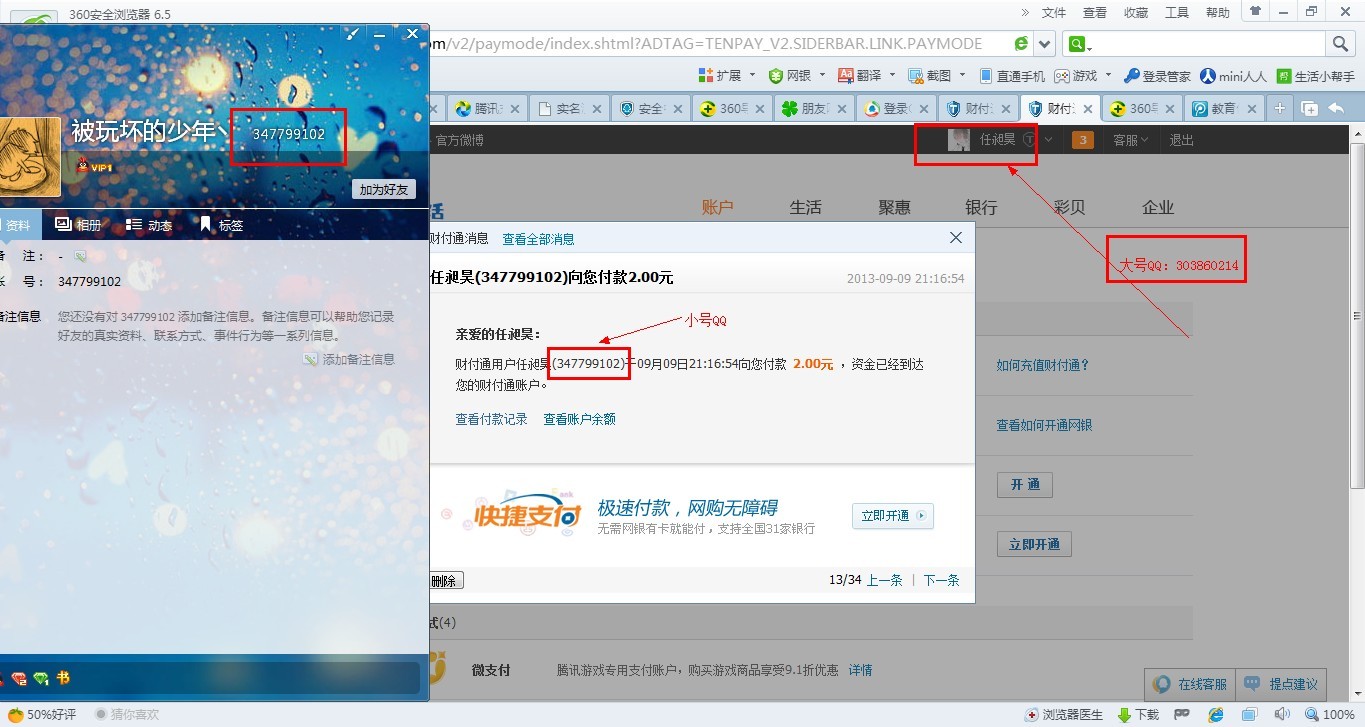Click the browser search input field
Screen dimensions: 1365x727
(x=1210, y=44)
